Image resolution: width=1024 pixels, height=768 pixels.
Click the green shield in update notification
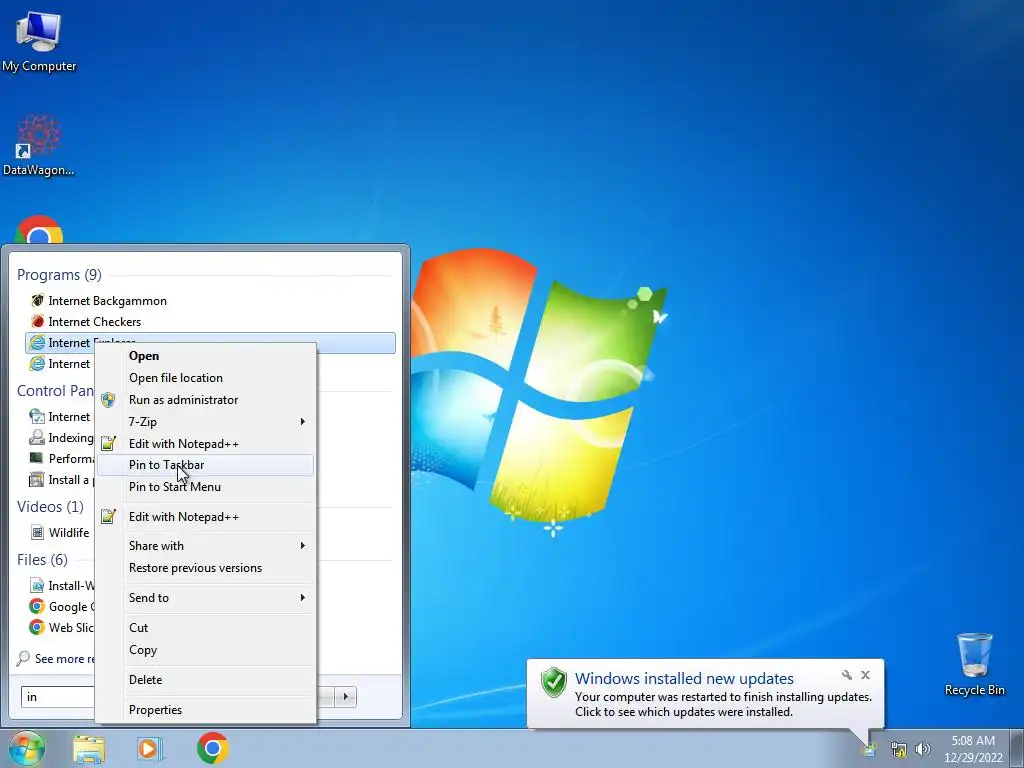point(553,682)
